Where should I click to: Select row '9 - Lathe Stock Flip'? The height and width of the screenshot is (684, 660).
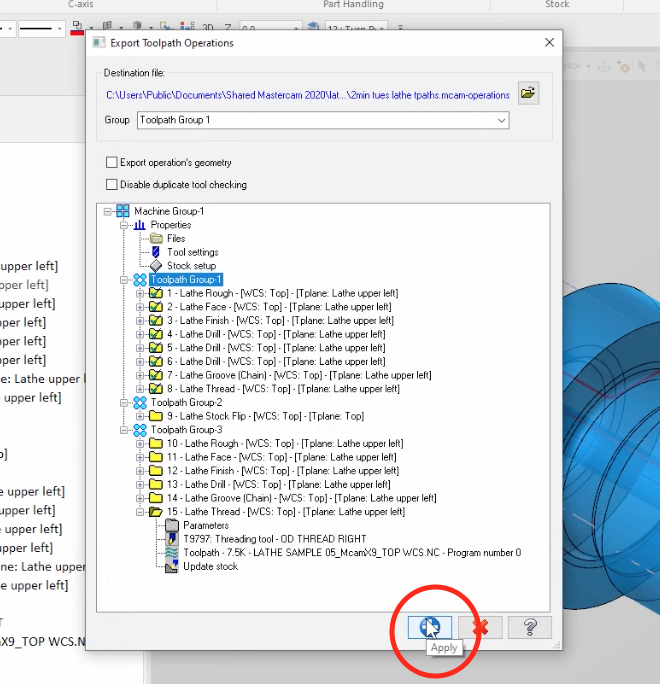266,416
